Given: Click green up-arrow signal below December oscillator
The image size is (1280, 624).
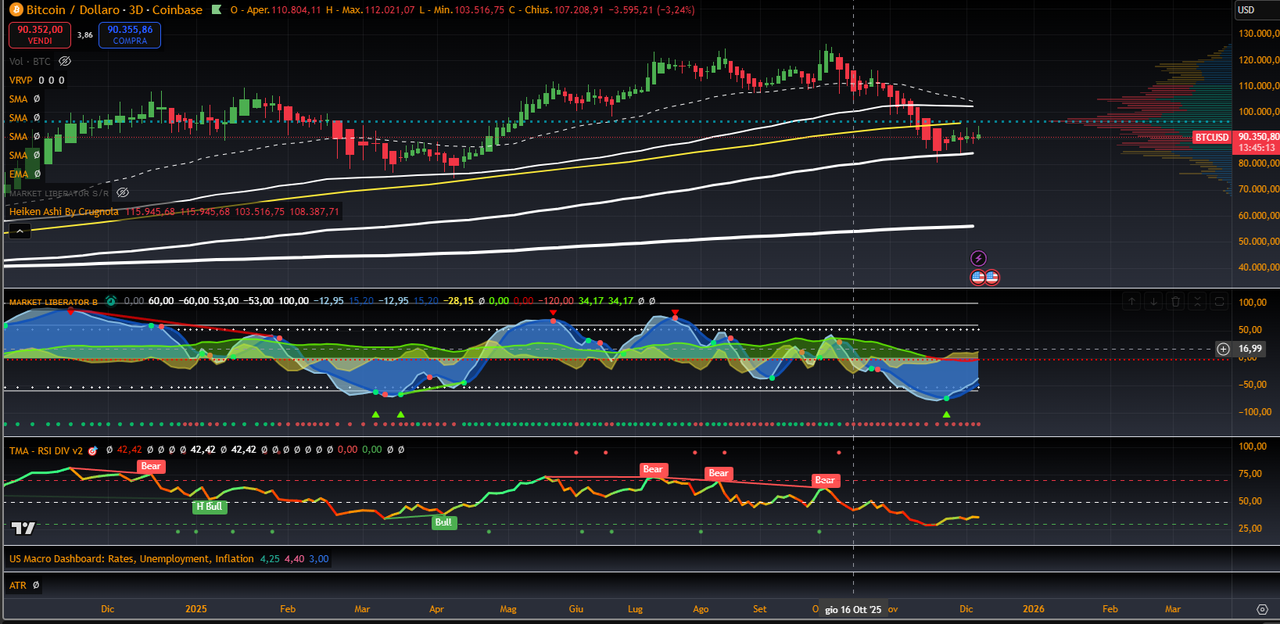Looking at the screenshot, I should click(946, 414).
